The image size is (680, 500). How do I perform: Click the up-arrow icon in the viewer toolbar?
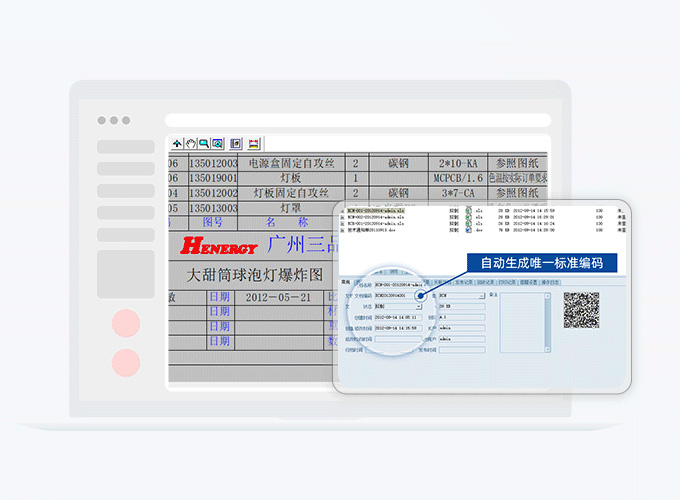[178, 144]
